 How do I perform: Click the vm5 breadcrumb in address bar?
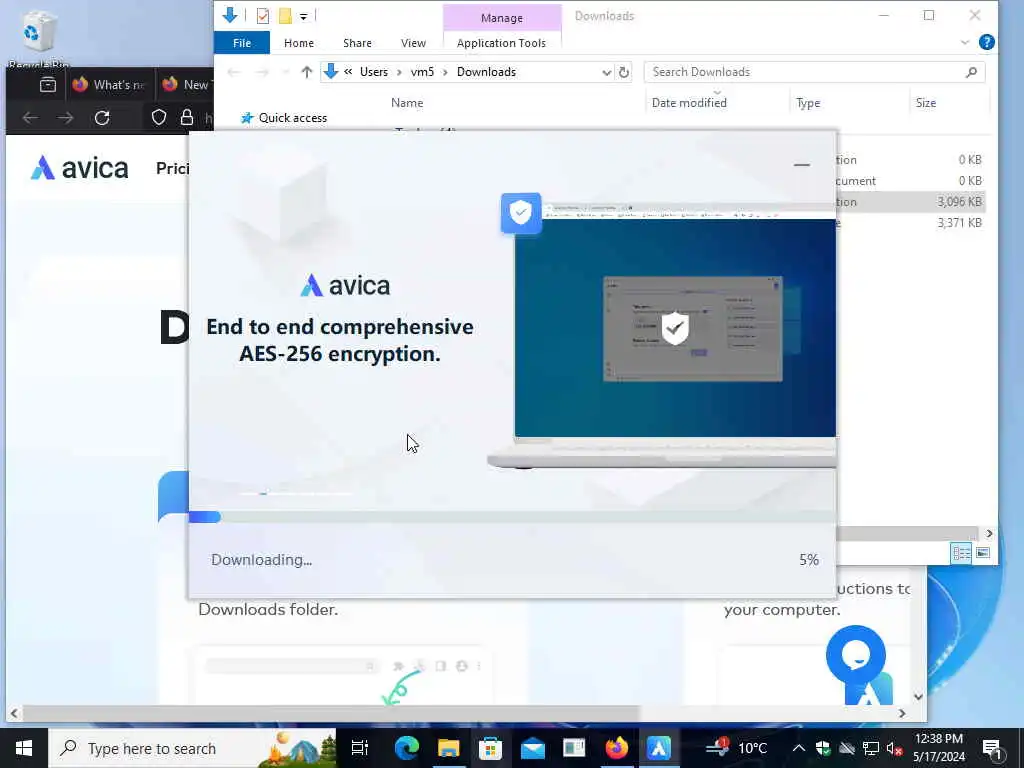(x=422, y=72)
